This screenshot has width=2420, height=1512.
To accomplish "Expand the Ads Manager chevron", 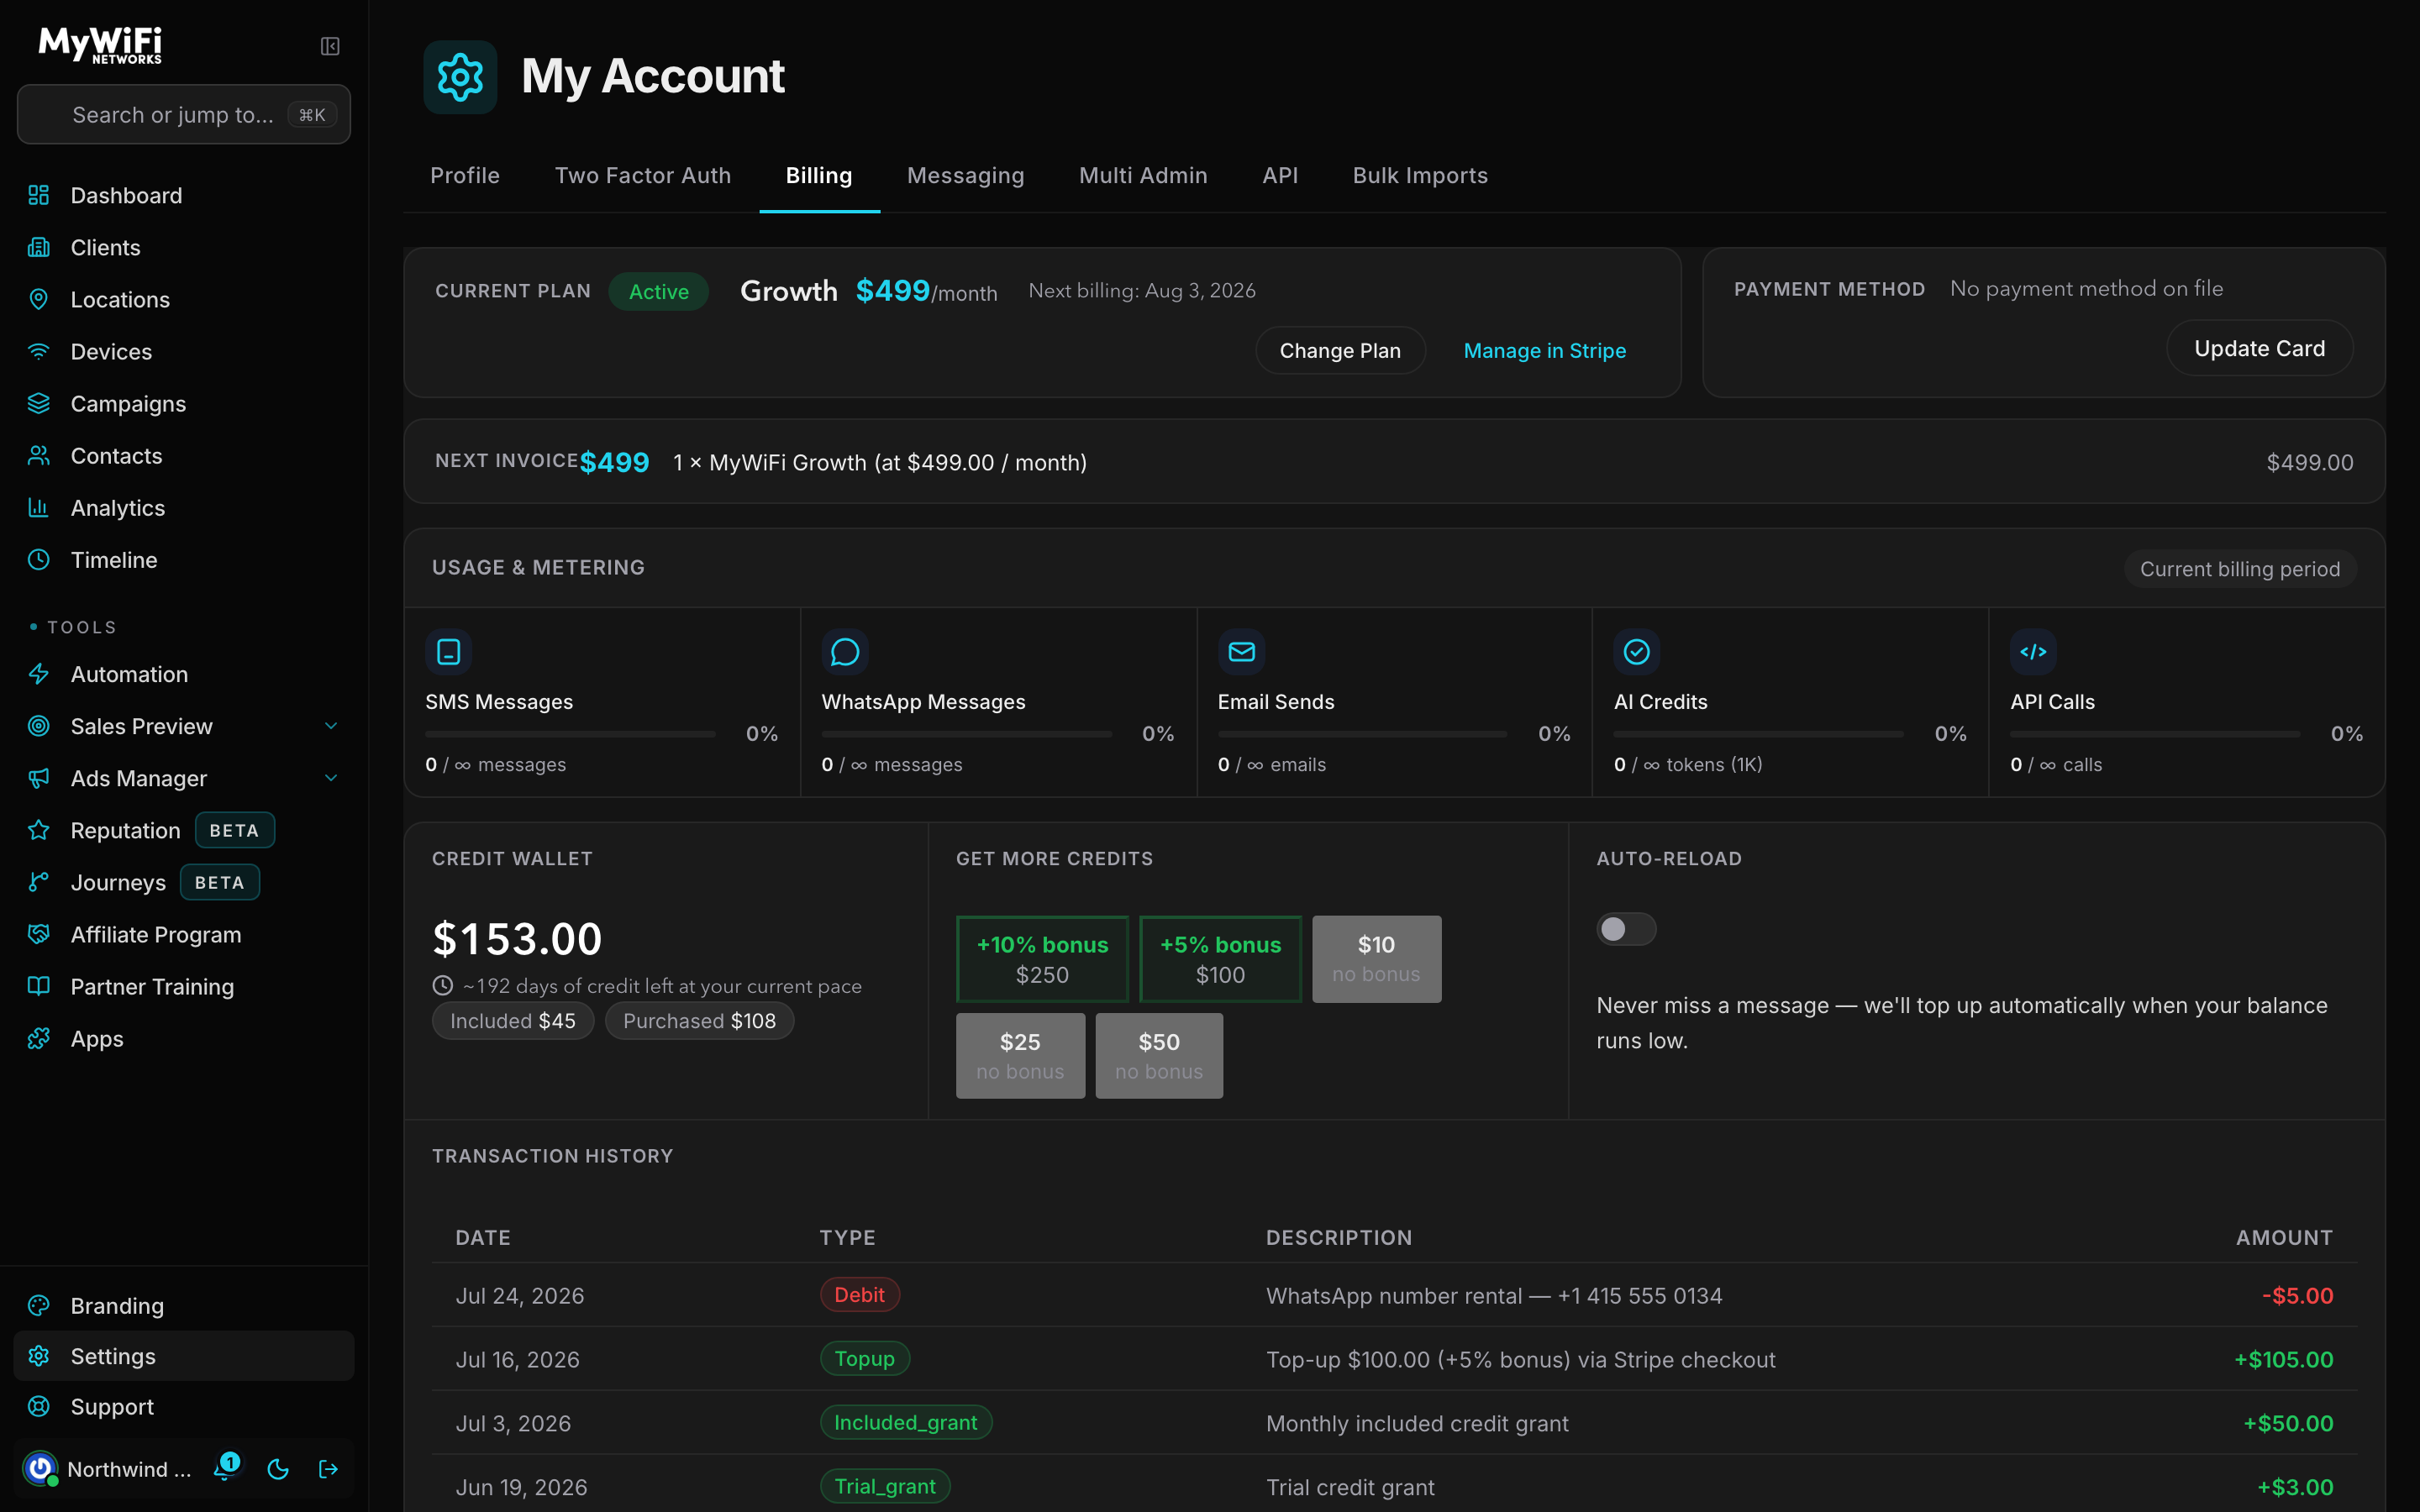I will (x=331, y=778).
